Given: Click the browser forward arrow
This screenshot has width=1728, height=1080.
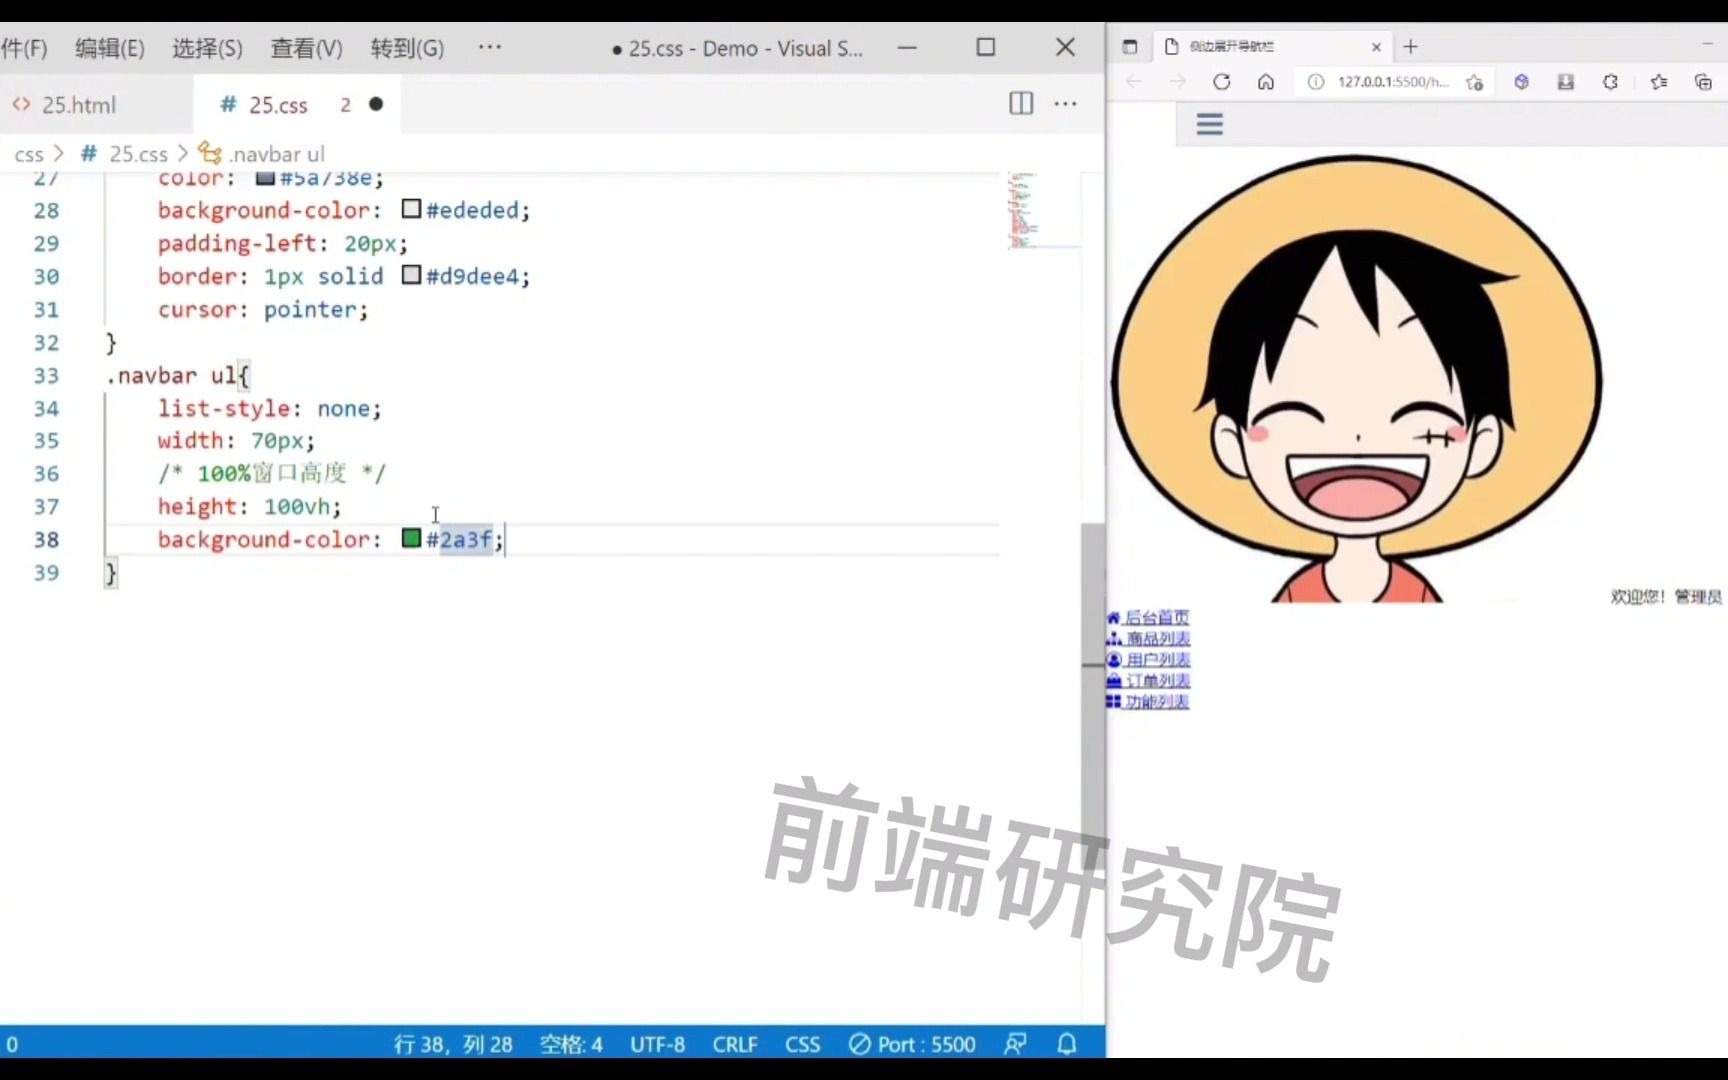Looking at the screenshot, I should coord(1177,82).
